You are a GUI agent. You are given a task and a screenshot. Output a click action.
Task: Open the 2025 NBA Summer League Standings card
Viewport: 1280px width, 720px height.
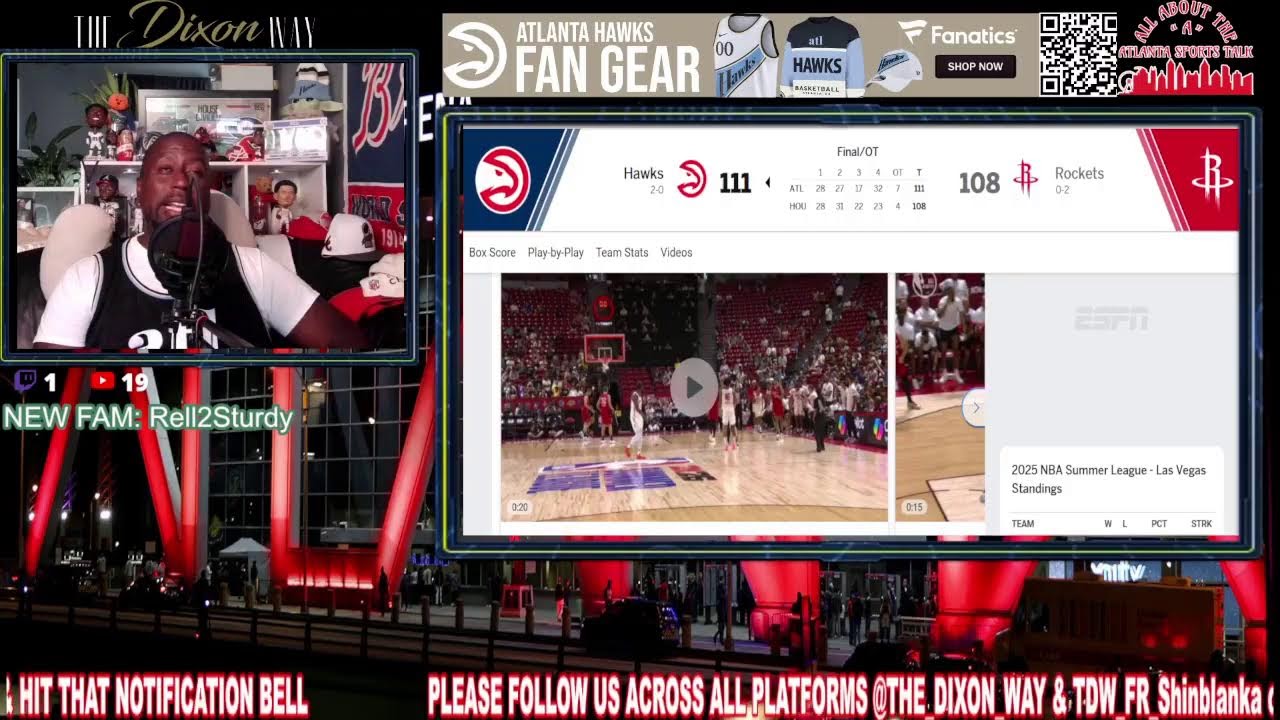tap(1108, 479)
